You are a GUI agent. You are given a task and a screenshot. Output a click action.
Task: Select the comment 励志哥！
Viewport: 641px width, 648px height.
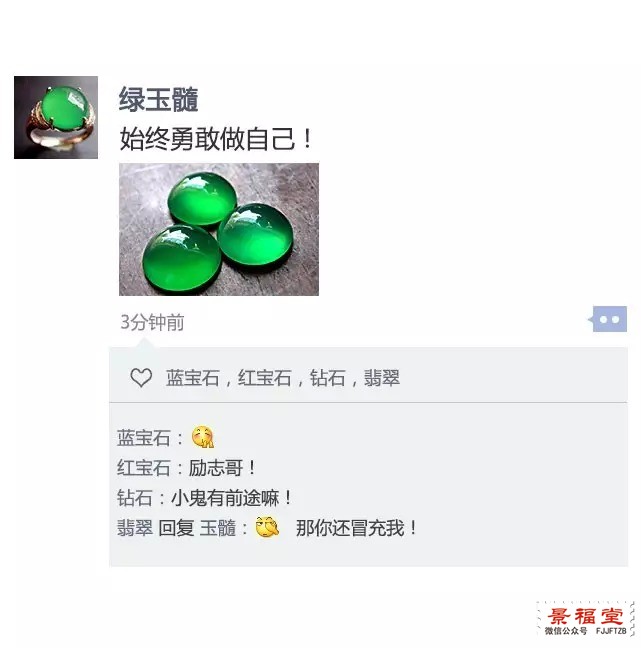coord(222,468)
